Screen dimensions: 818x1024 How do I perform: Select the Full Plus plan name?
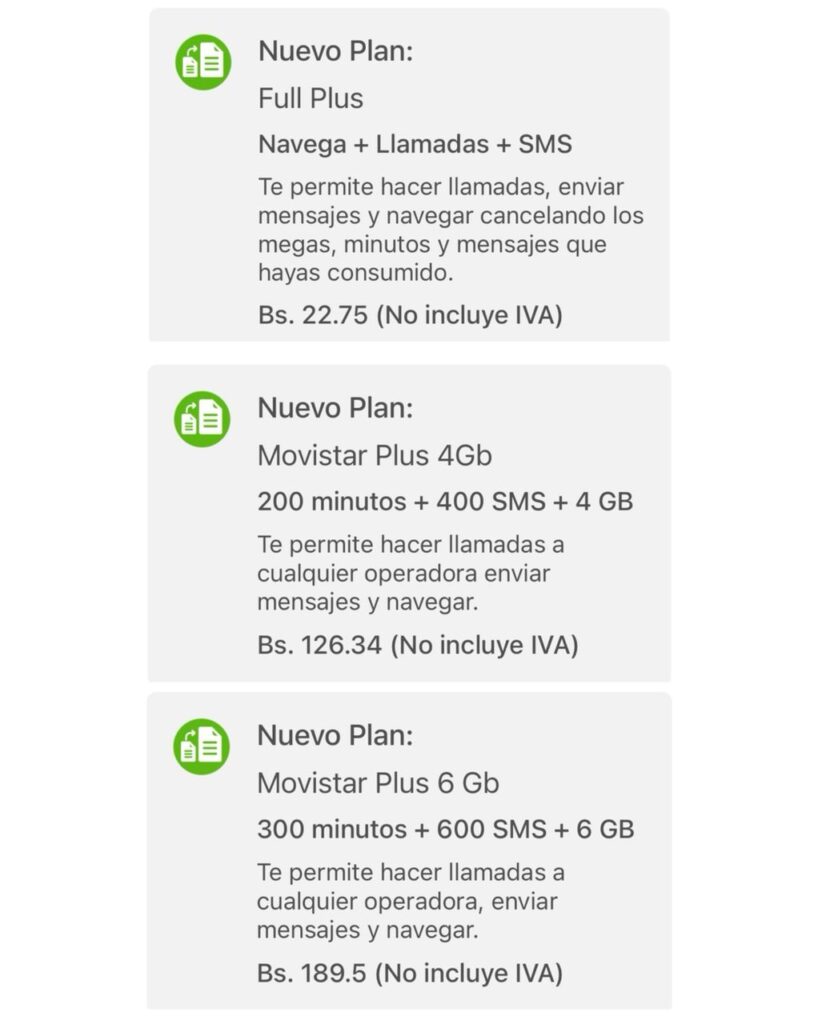[311, 99]
